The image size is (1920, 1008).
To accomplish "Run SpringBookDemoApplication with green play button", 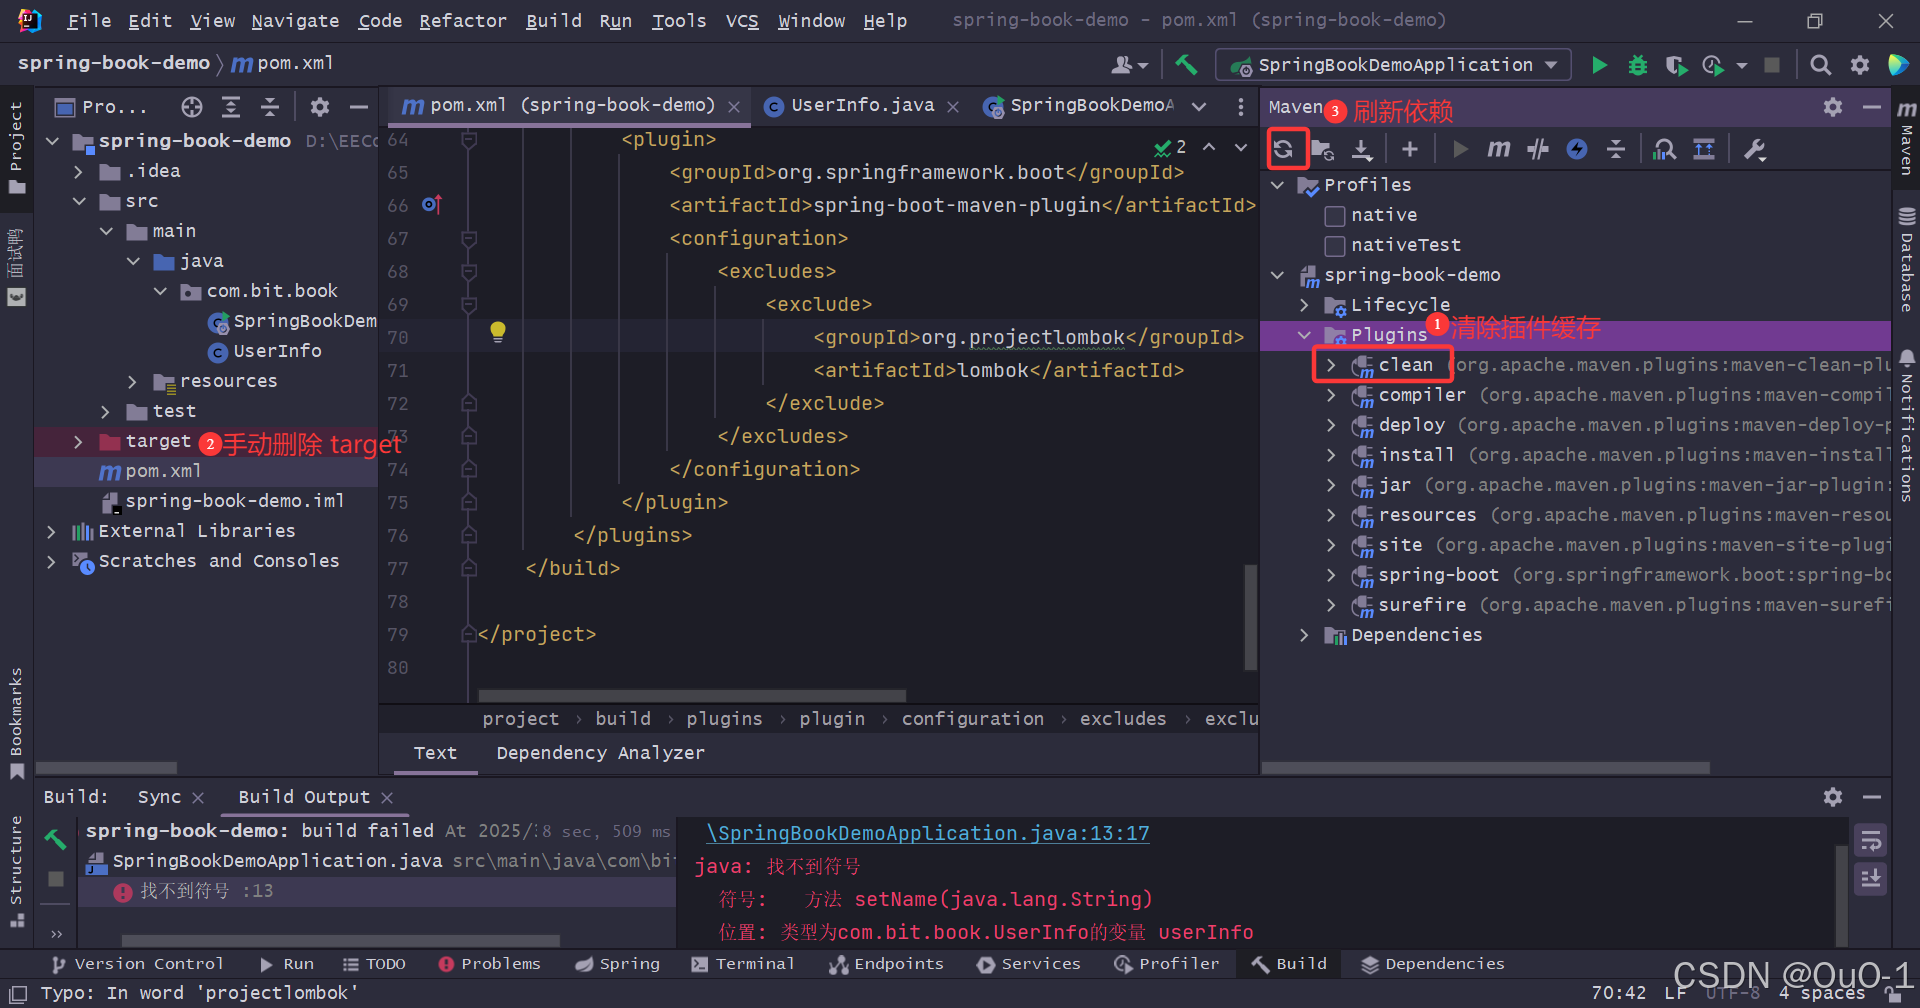I will coord(1599,65).
